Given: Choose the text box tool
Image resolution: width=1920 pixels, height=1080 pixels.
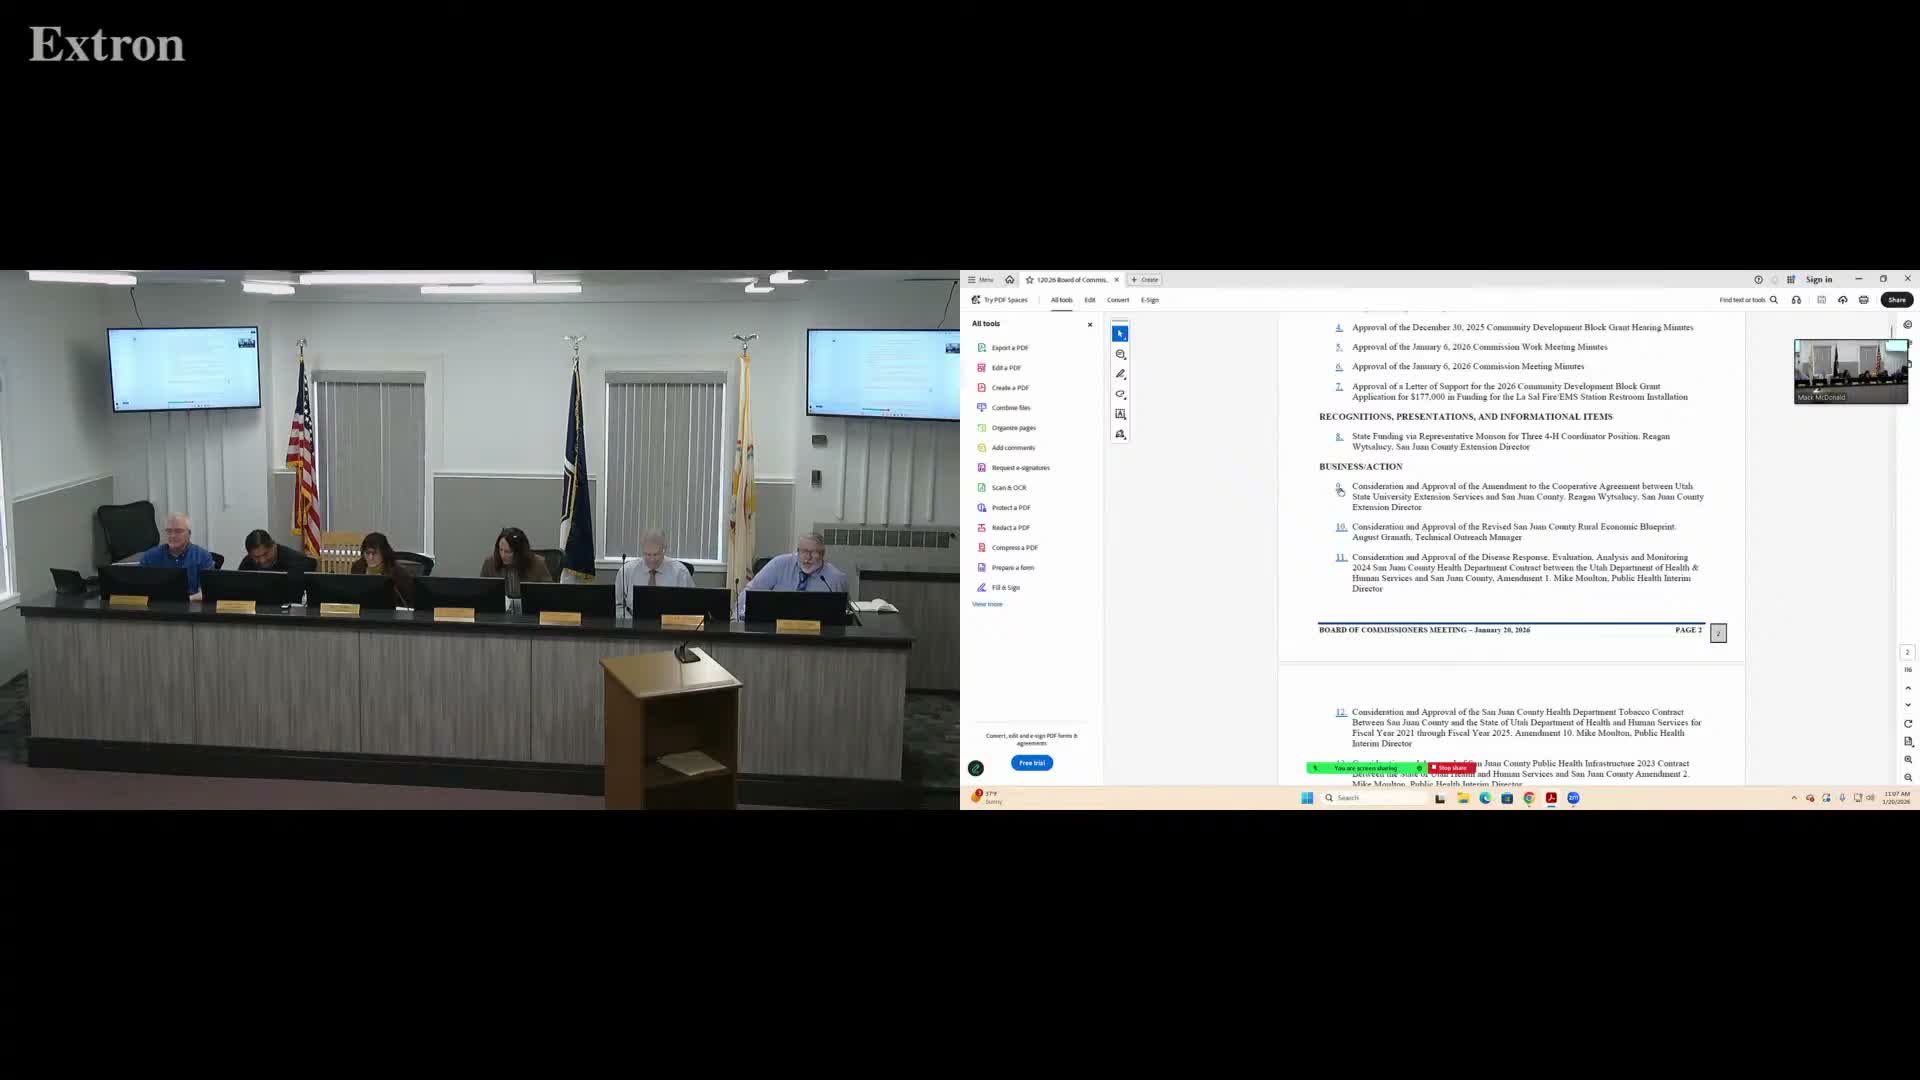Looking at the screenshot, I should click(x=1120, y=414).
